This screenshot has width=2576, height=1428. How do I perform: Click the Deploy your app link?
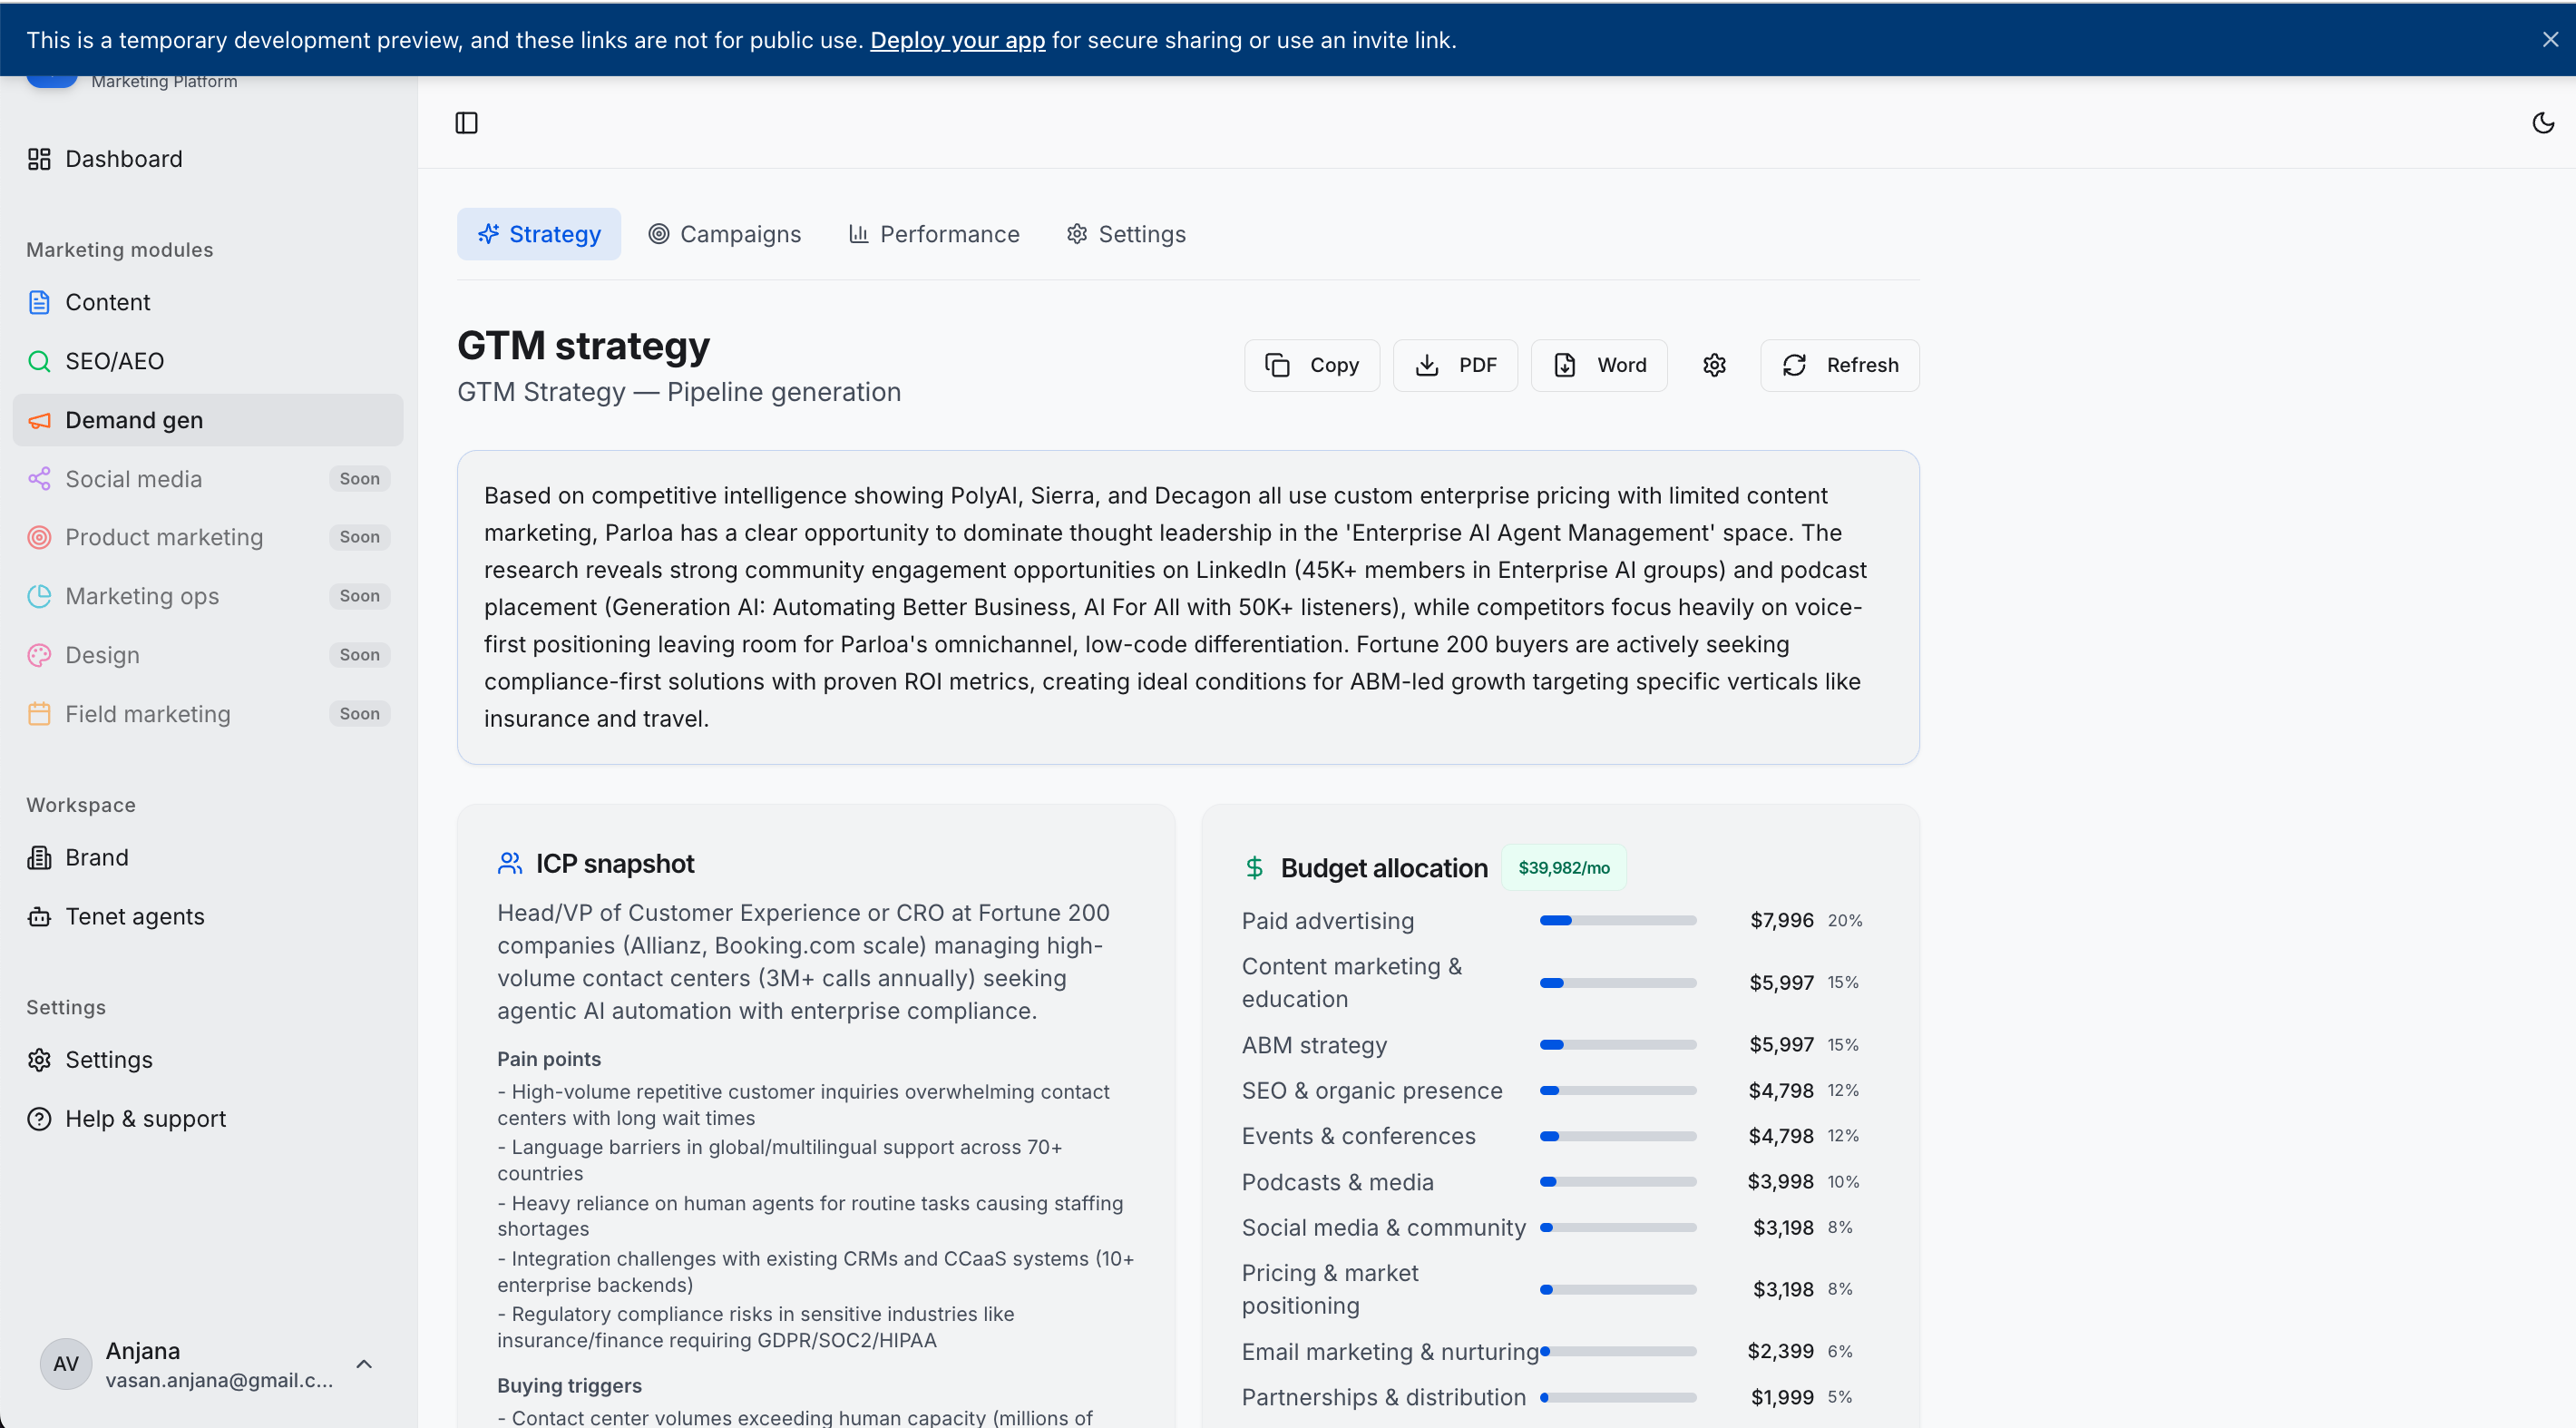click(x=957, y=40)
